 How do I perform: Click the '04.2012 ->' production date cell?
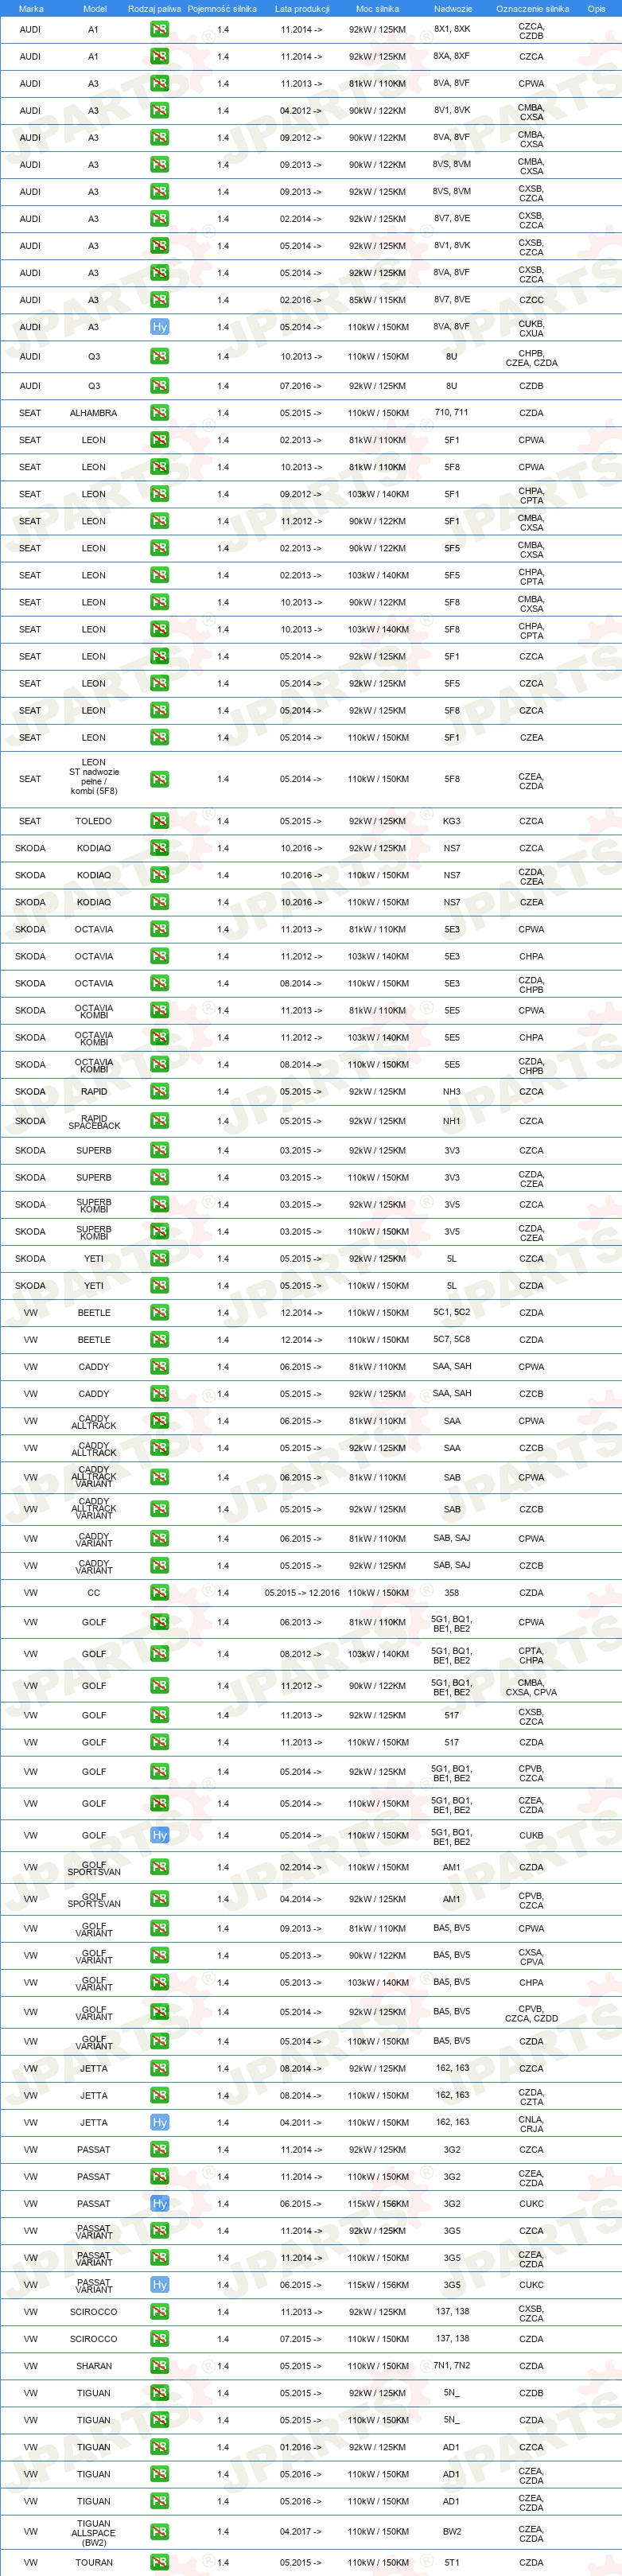(301, 111)
